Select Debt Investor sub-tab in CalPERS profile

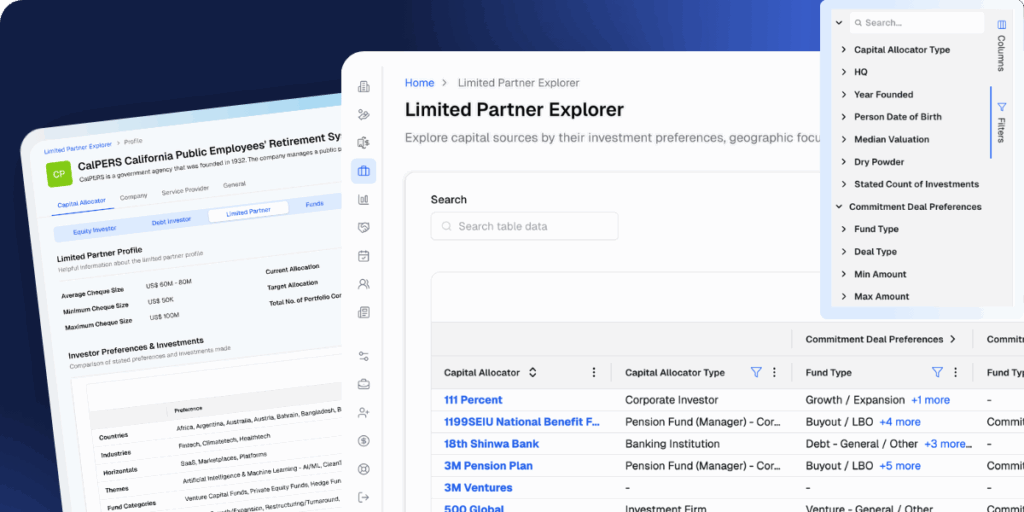click(171, 221)
